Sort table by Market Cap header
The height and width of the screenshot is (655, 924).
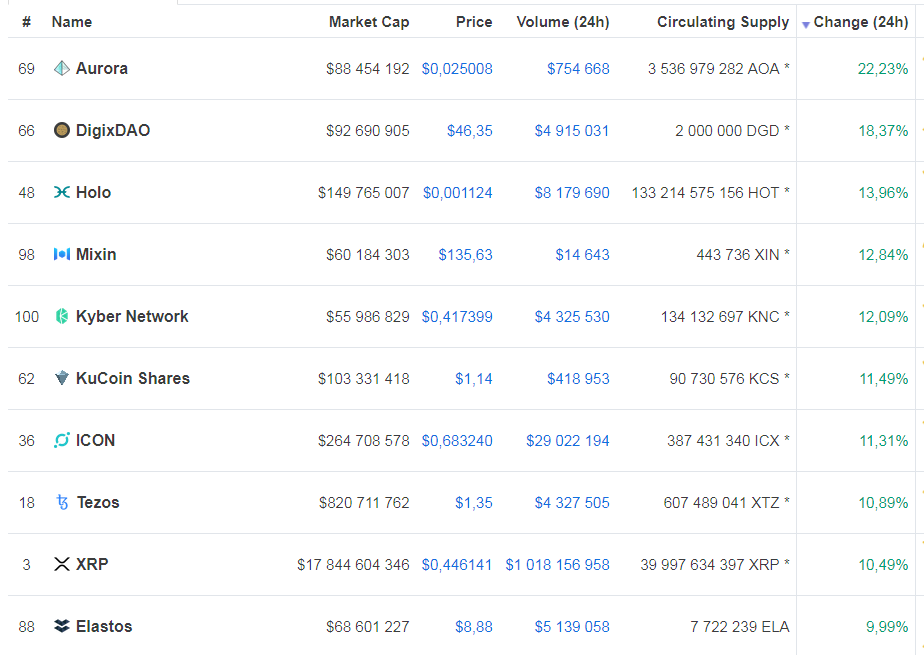tap(369, 22)
